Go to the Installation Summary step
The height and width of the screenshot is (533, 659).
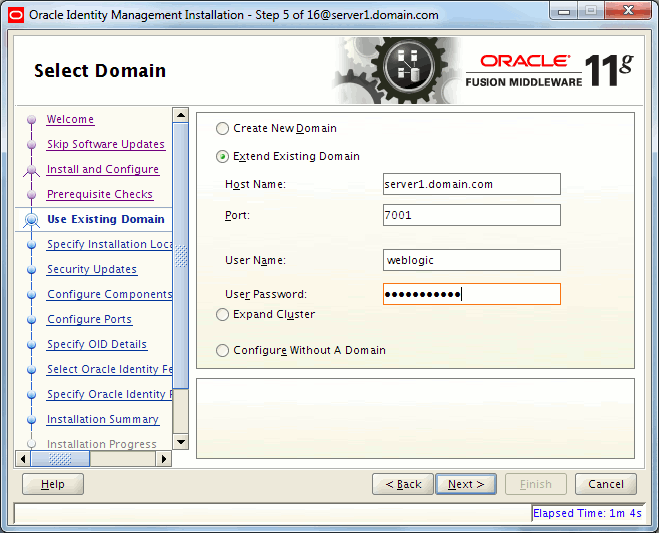click(103, 420)
